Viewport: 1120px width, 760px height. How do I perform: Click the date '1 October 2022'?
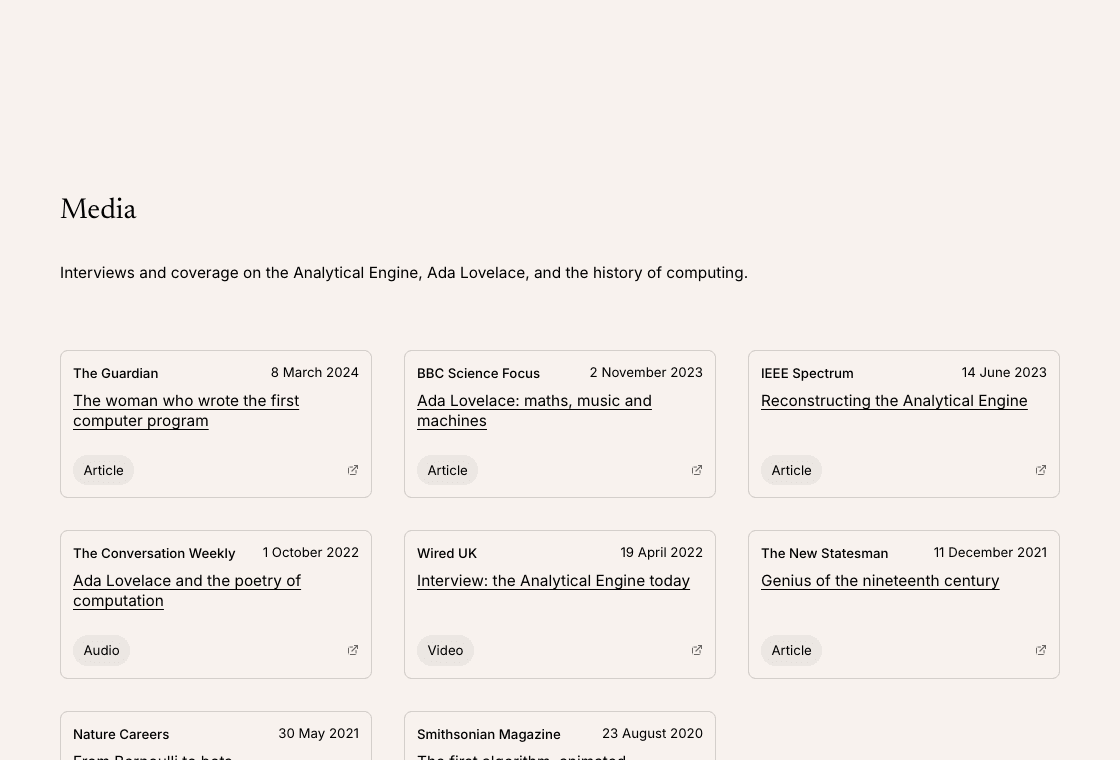pyautogui.click(x=311, y=552)
